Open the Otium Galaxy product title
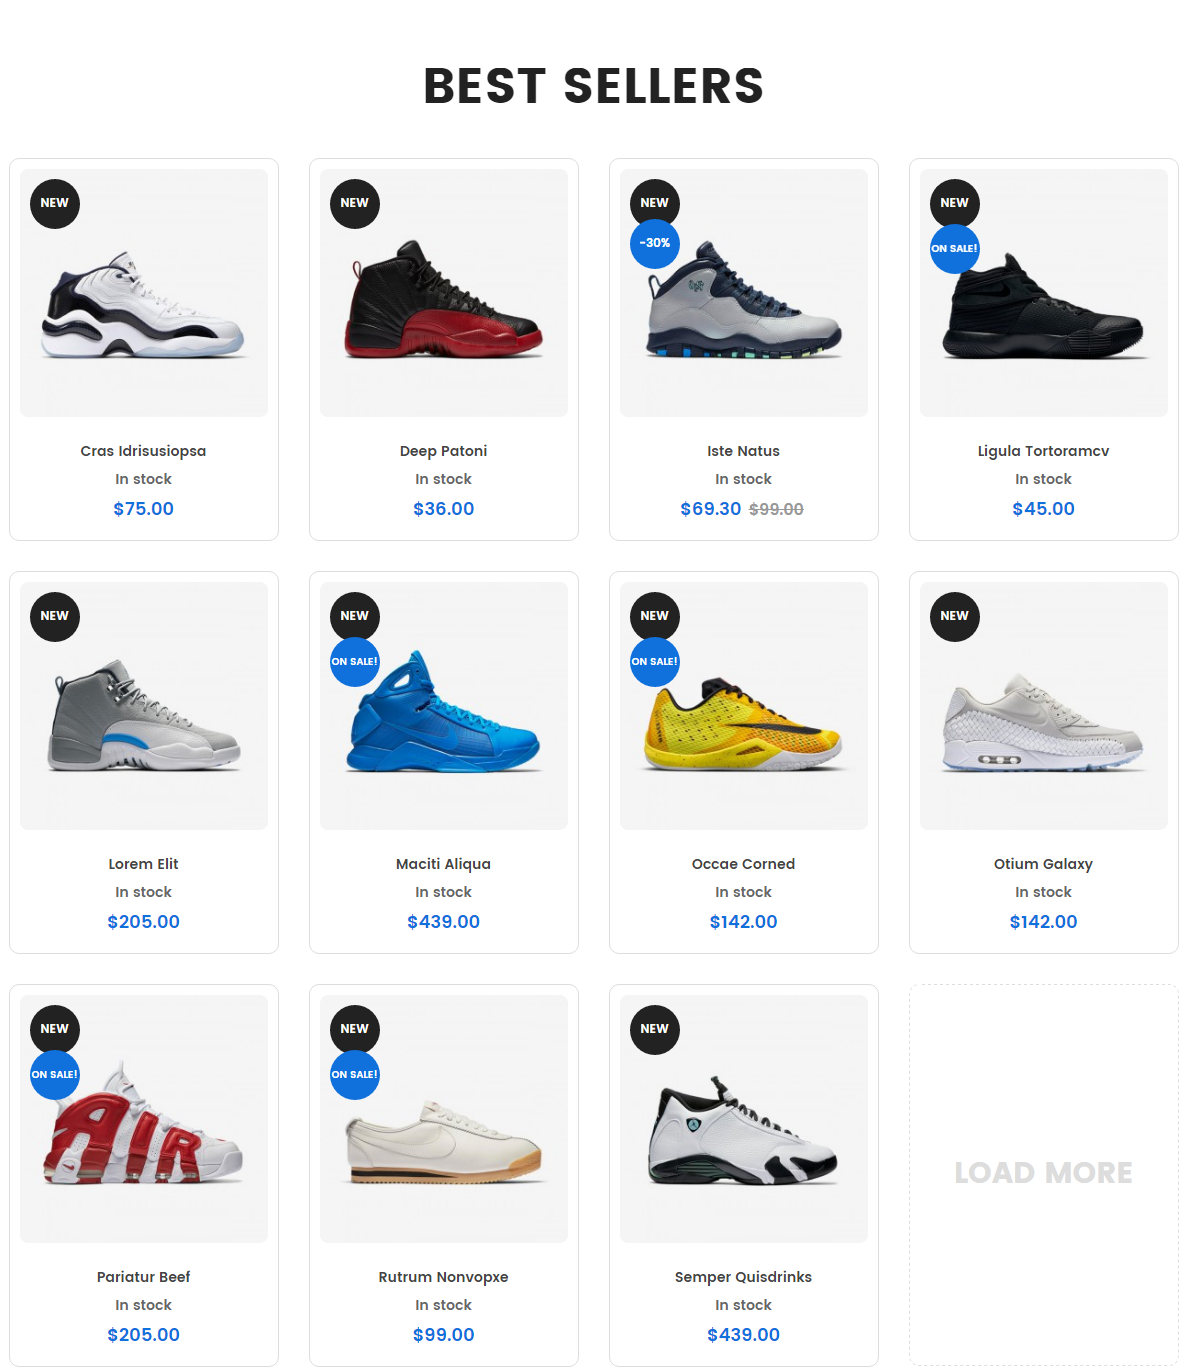Screen dimensions: 1186x1372 point(1044,864)
